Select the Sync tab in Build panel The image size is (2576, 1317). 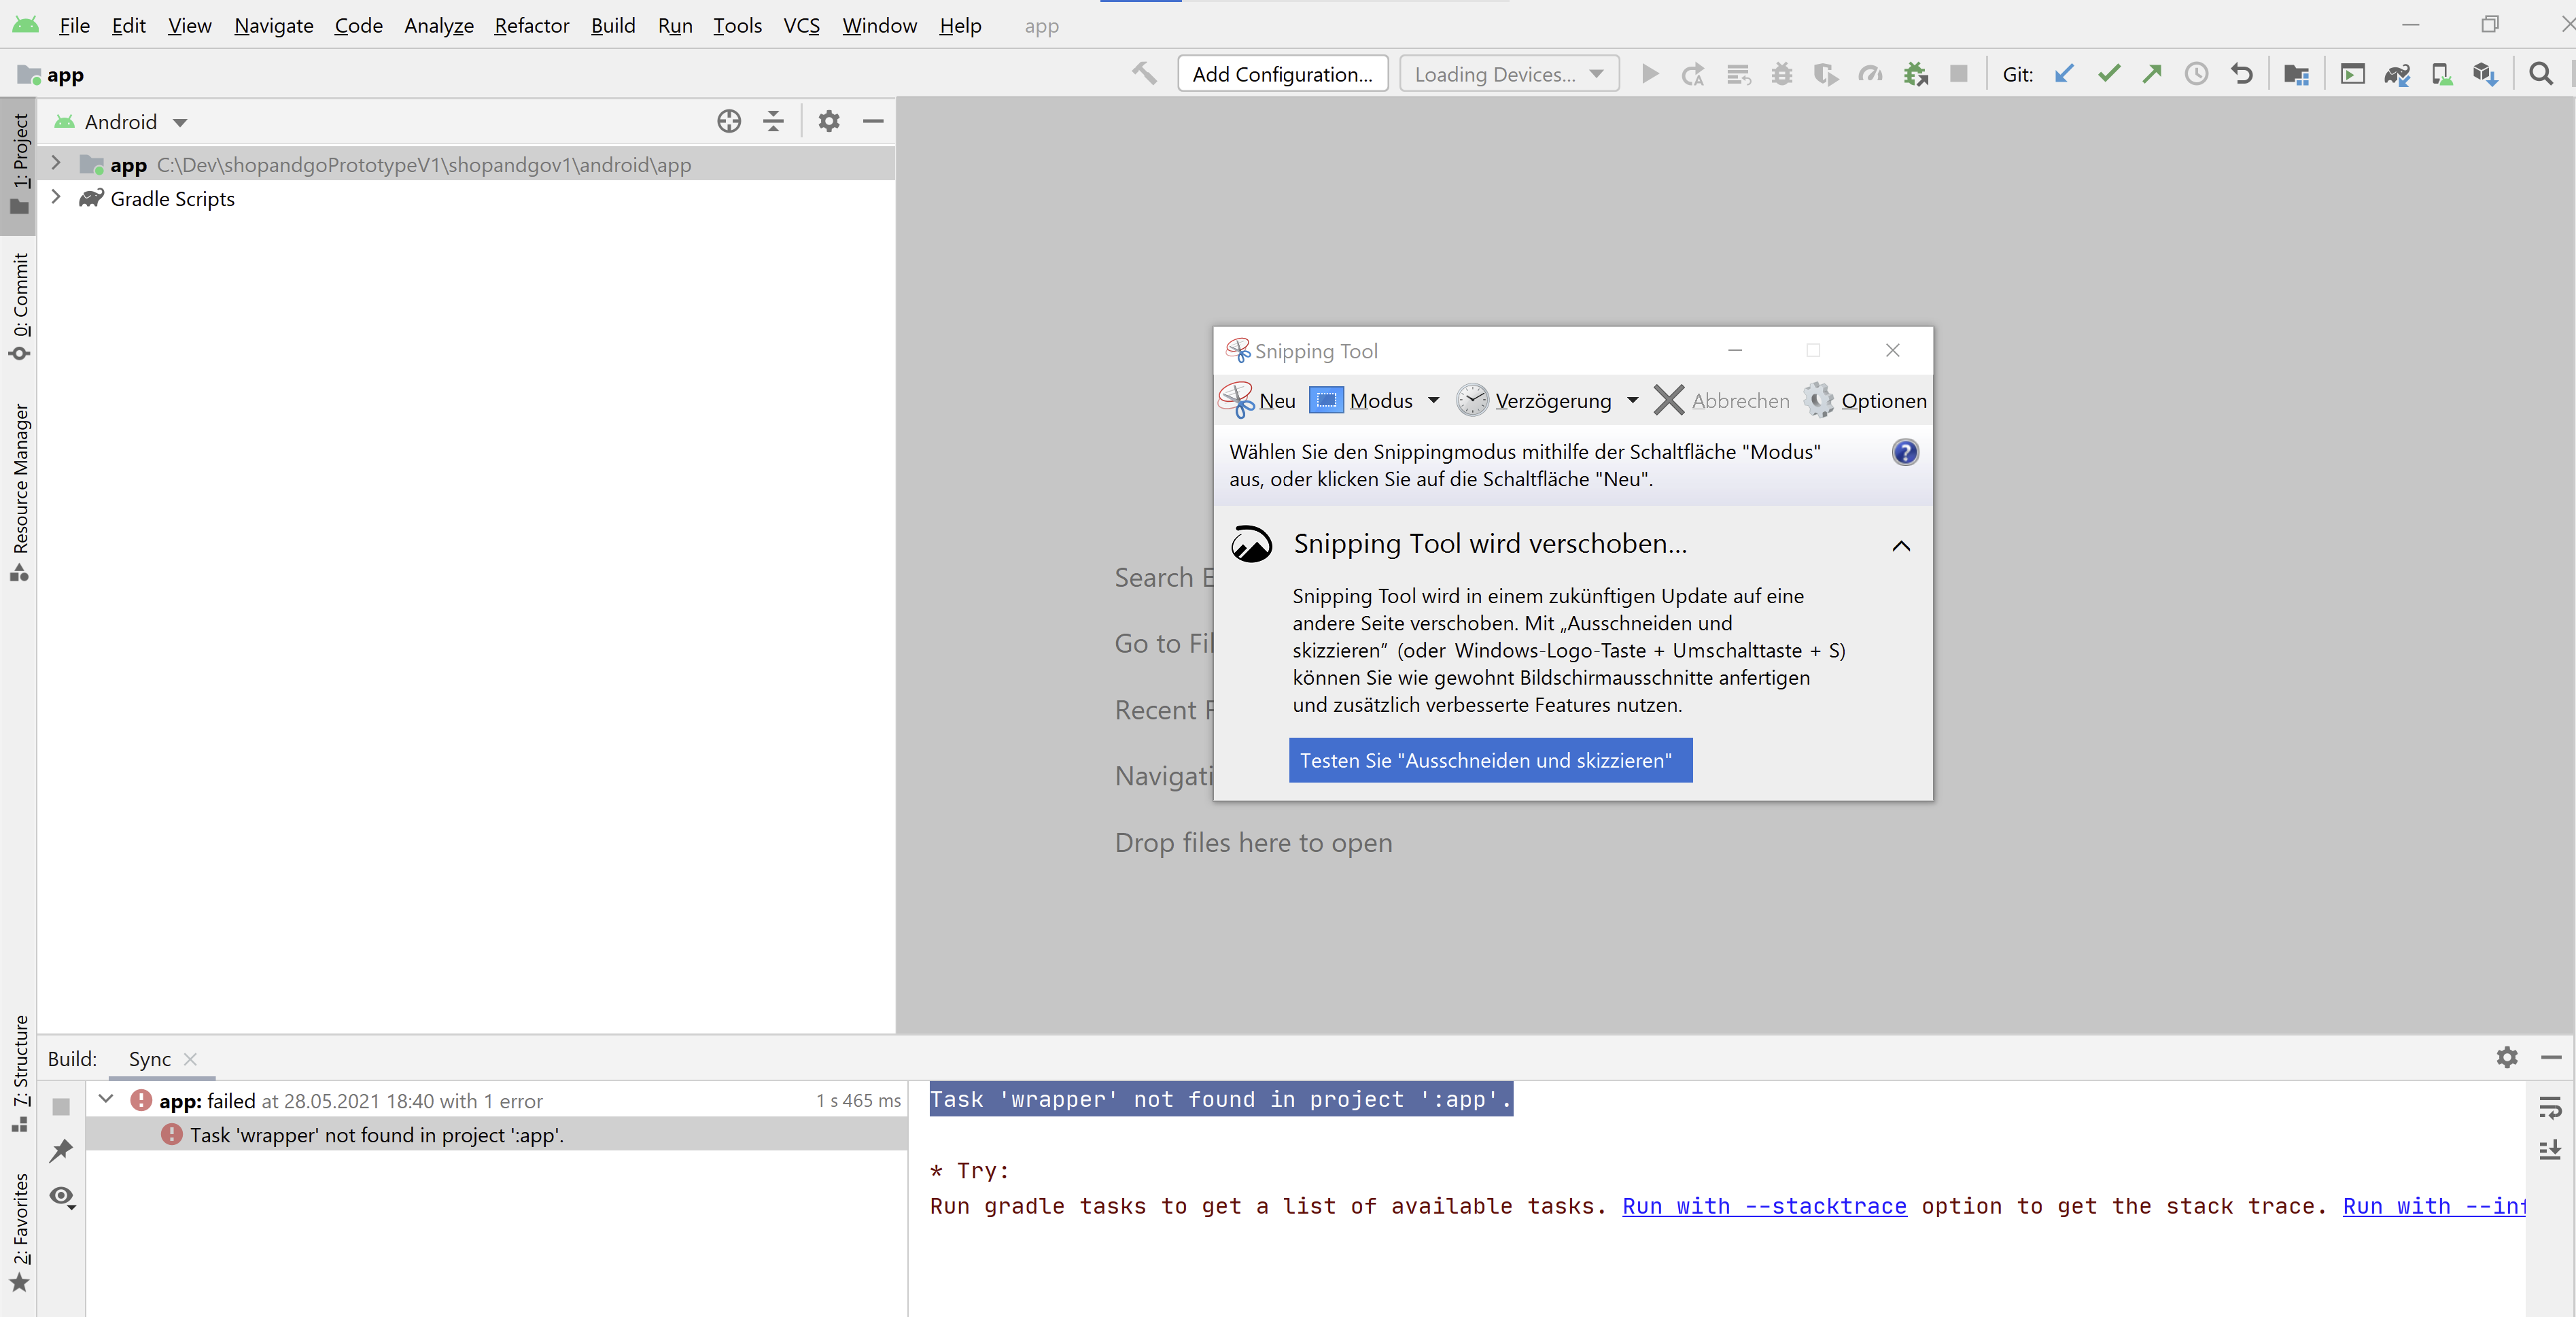click(149, 1059)
